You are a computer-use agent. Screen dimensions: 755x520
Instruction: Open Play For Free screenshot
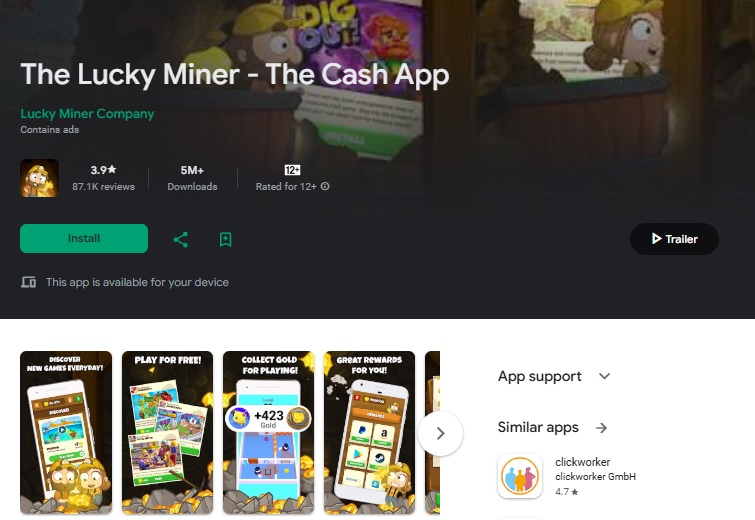pos(167,432)
